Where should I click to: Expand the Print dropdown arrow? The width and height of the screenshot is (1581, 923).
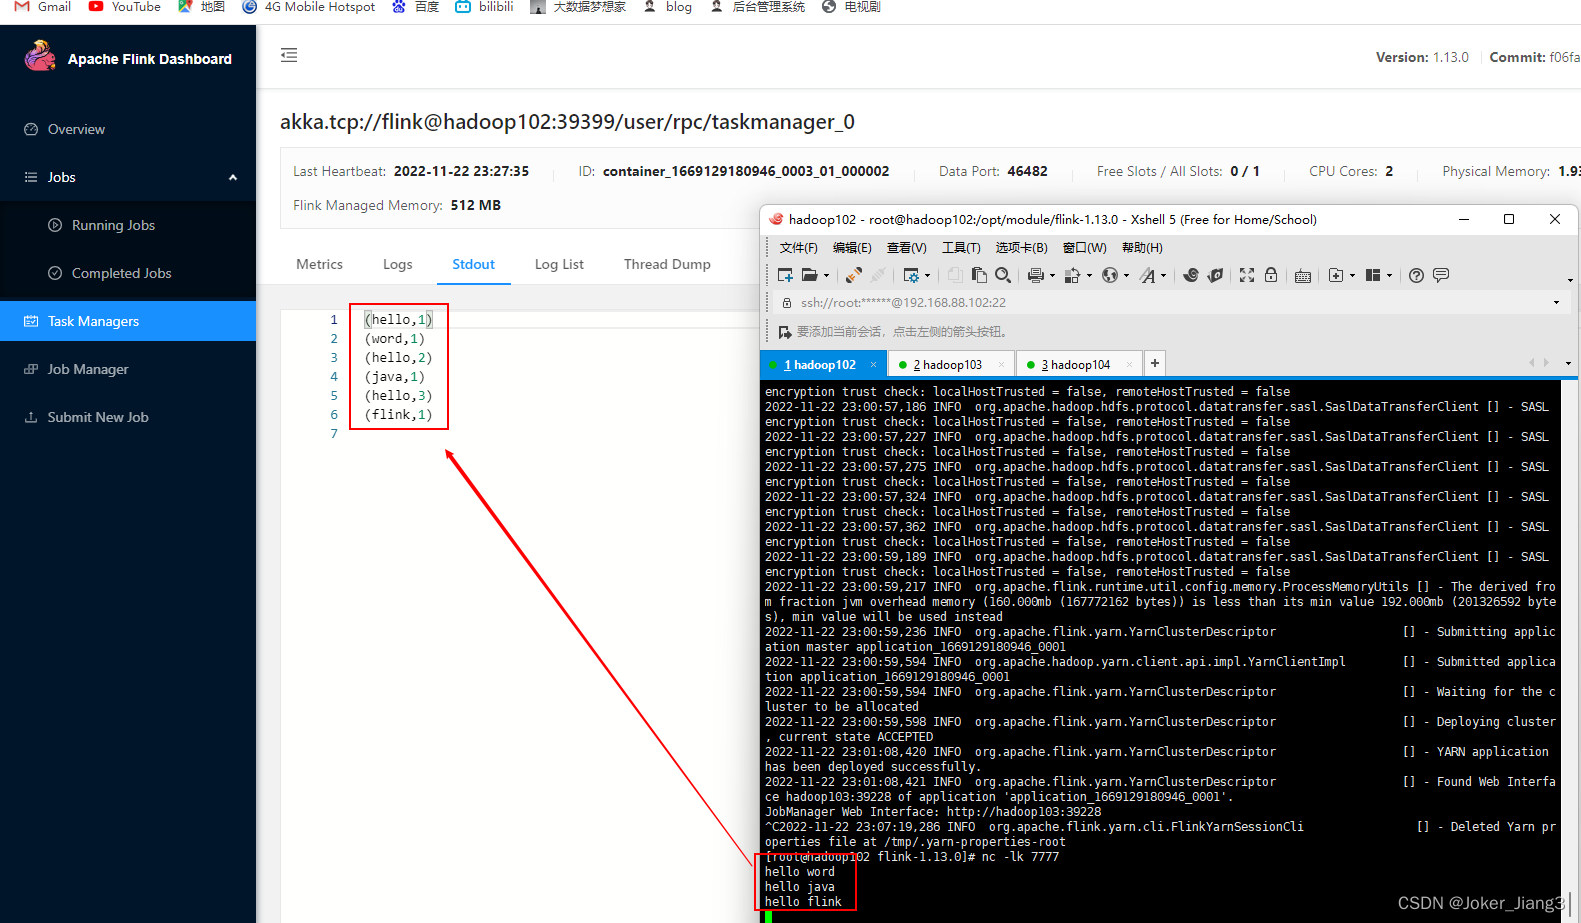1052,276
